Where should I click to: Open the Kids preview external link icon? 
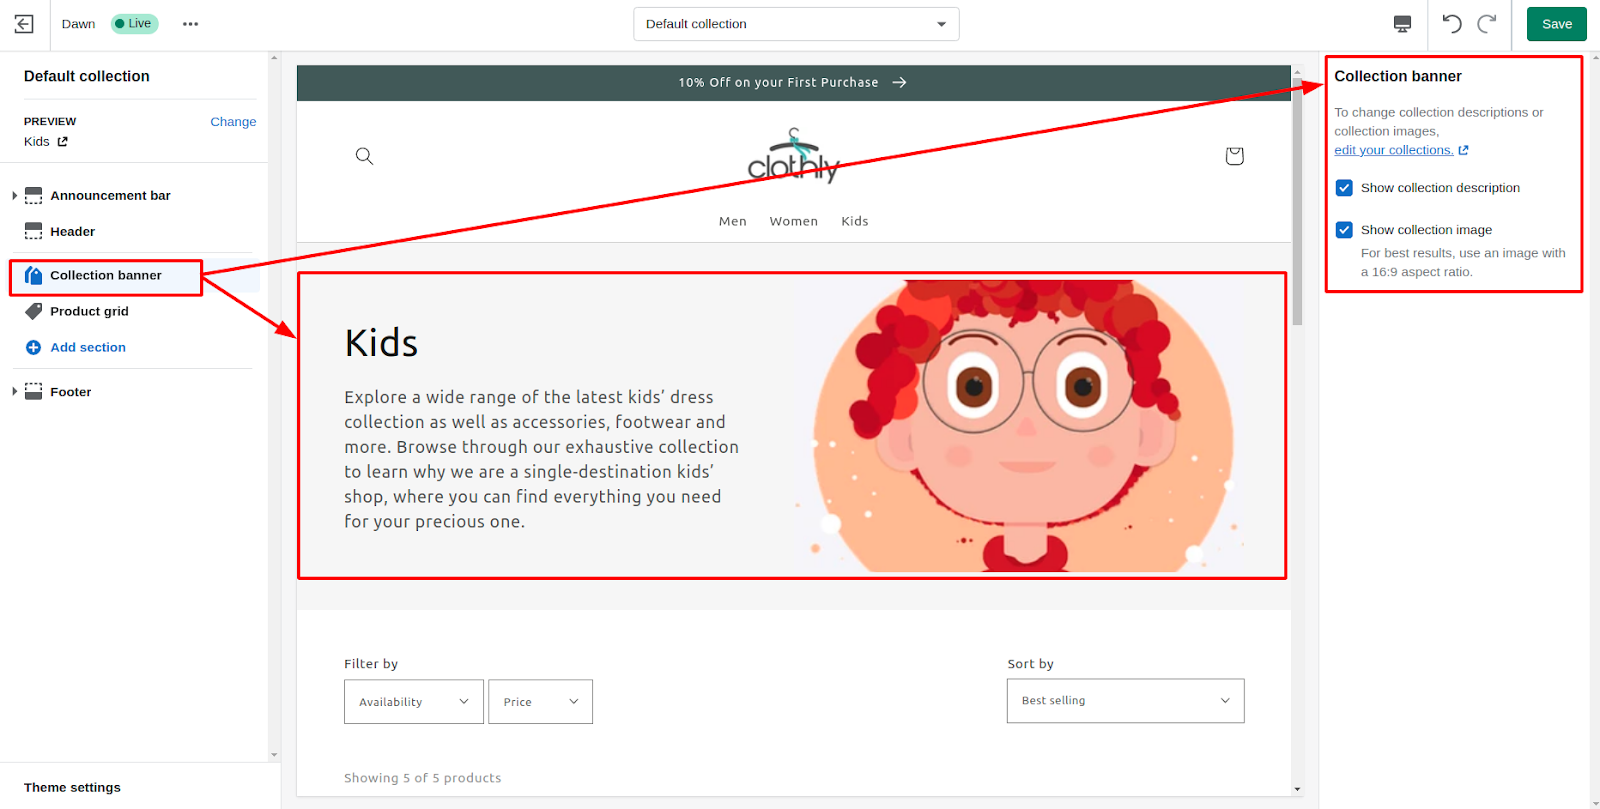click(62, 142)
